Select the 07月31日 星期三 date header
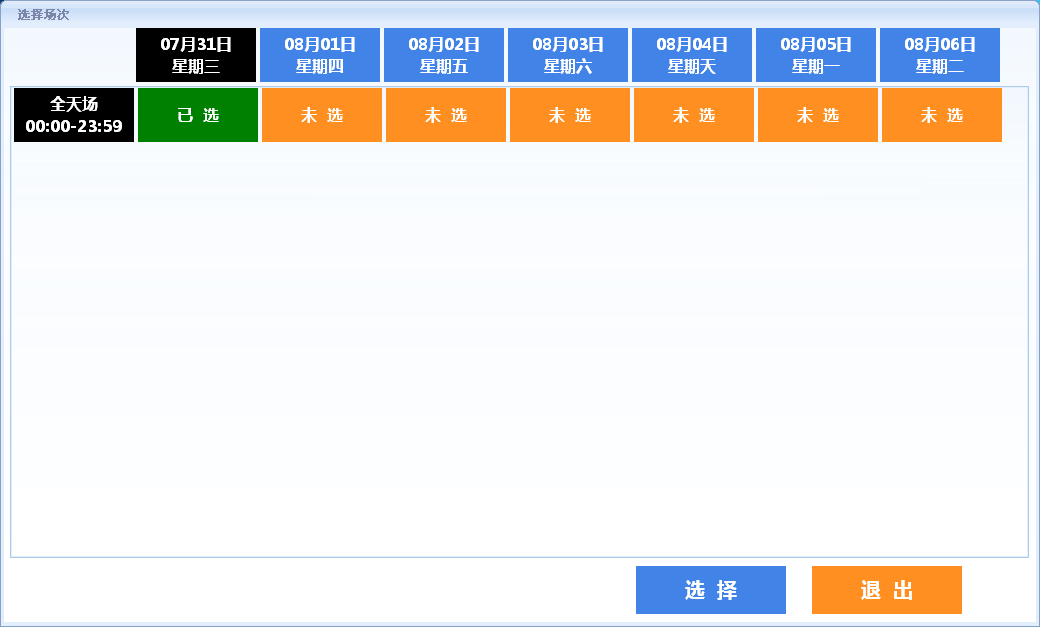1040x627 pixels. pos(196,55)
